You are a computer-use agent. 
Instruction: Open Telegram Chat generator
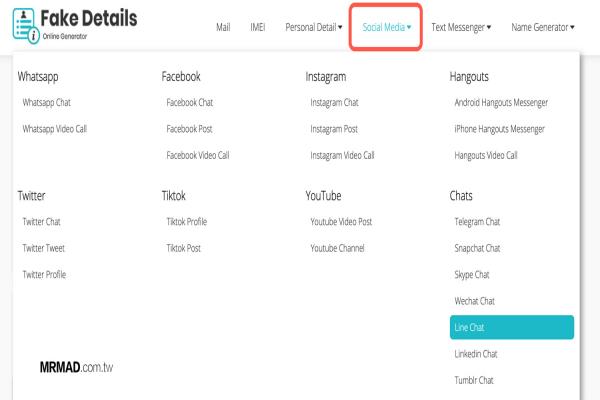[477, 222]
